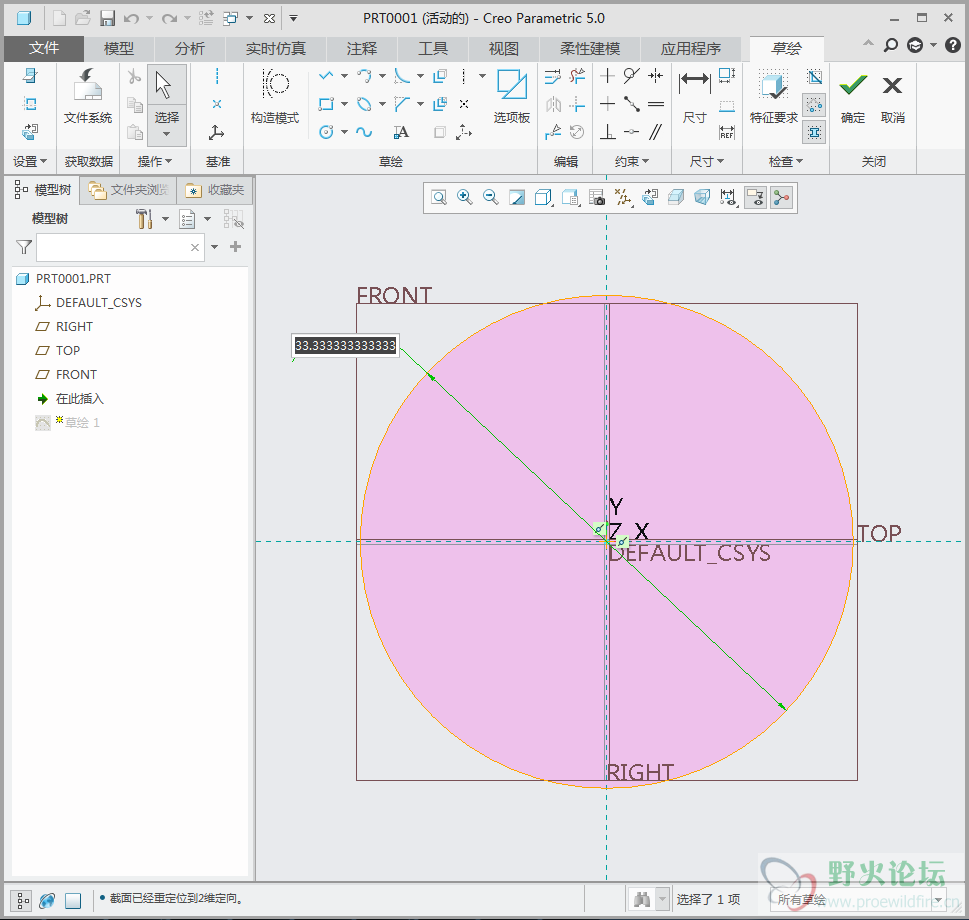Switch to the 柔性建模 ribbon tab

pyautogui.click(x=590, y=48)
